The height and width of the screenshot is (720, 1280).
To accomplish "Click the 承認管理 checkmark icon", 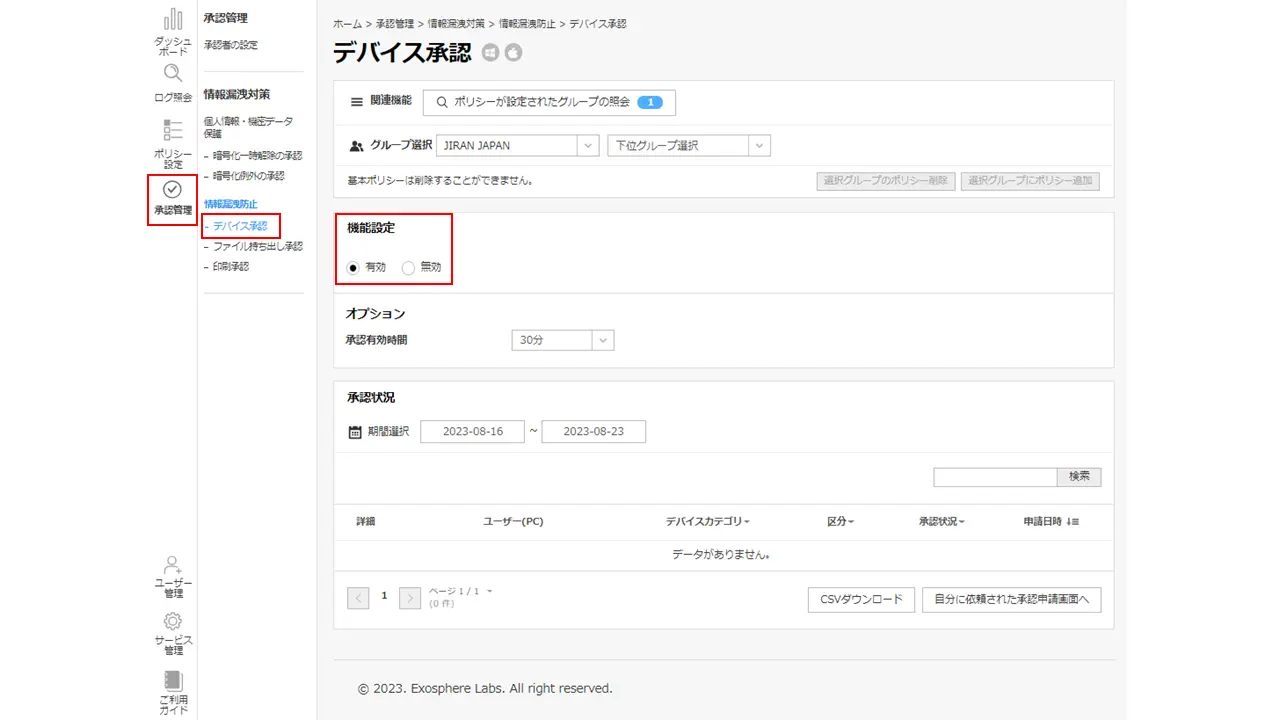I will point(172,189).
